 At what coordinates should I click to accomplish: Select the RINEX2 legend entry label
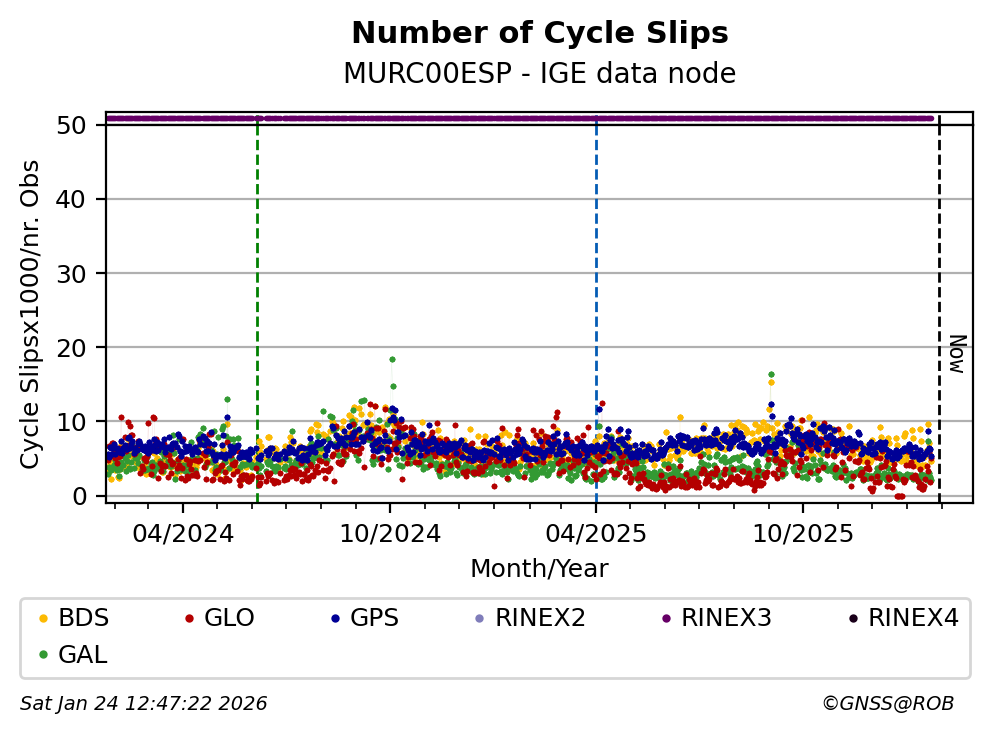coord(540,618)
